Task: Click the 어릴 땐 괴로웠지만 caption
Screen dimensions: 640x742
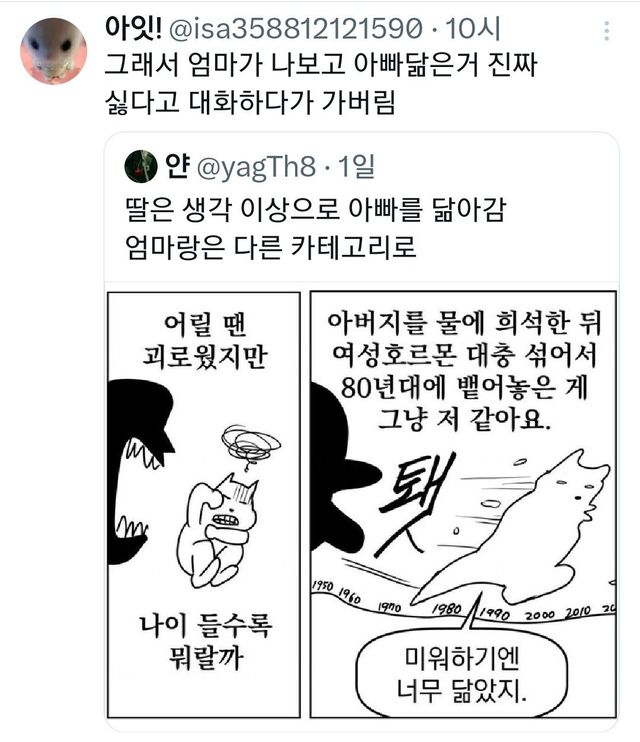Action: 204,340
